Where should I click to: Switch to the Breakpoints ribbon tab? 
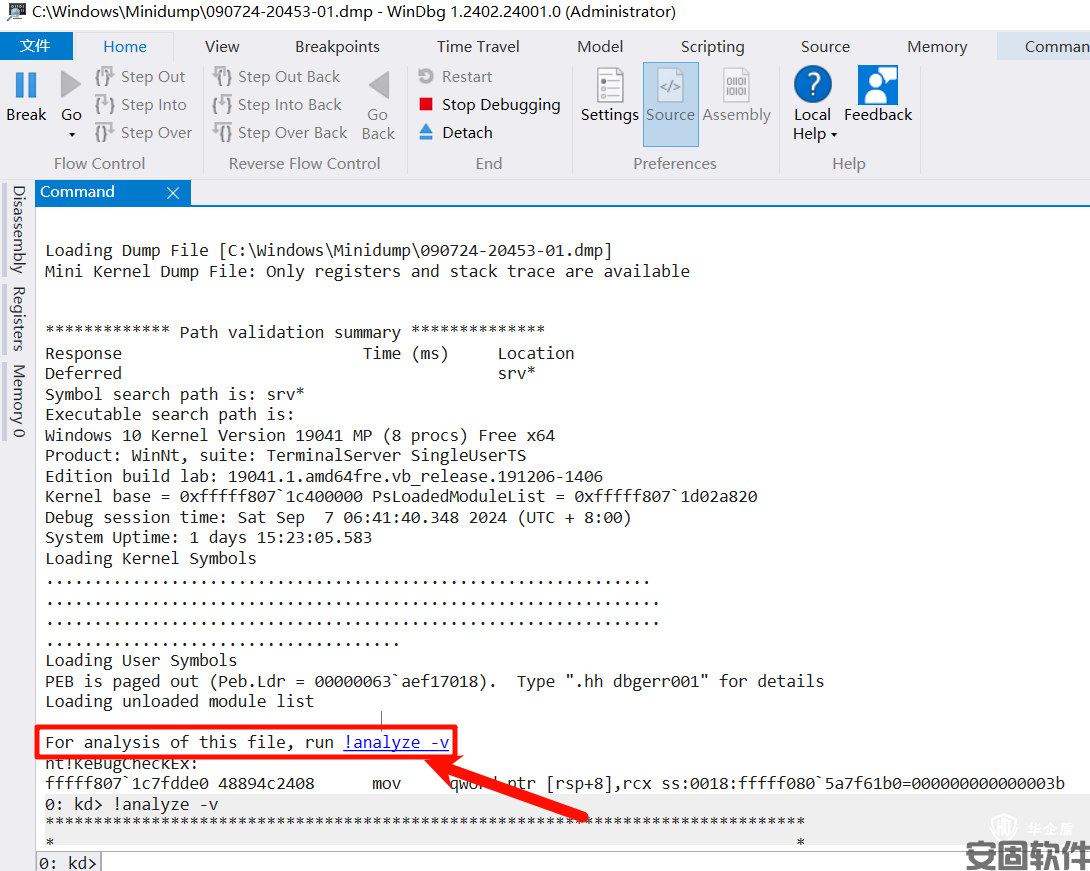pos(337,47)
